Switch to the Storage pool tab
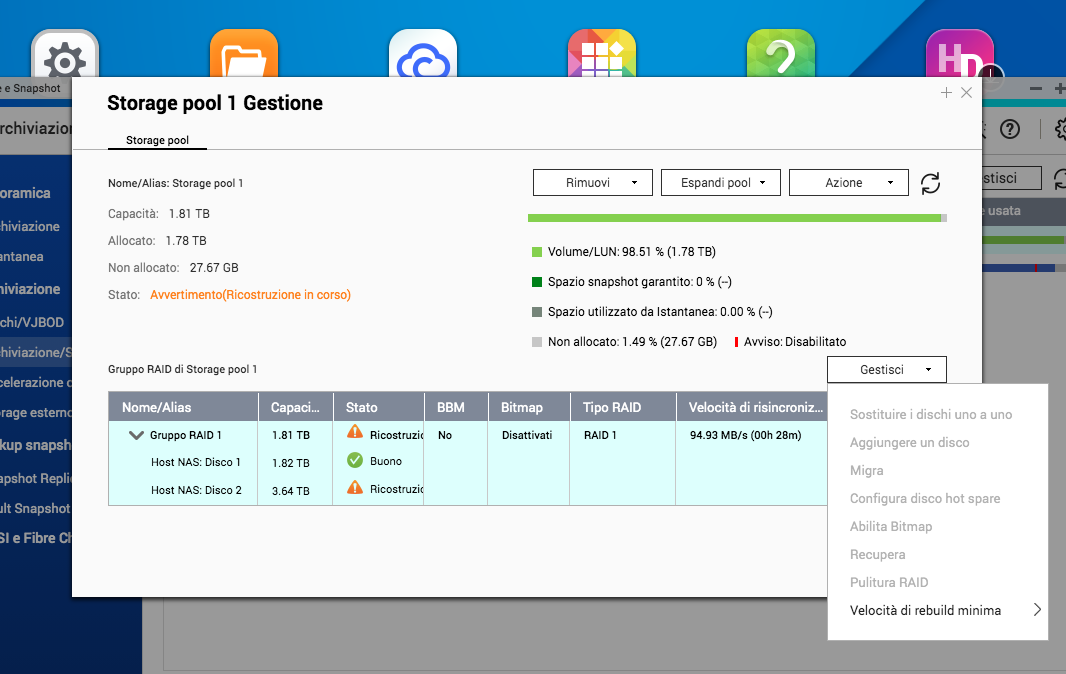The height and width of the screenshot is (674, 1066). 157,140
